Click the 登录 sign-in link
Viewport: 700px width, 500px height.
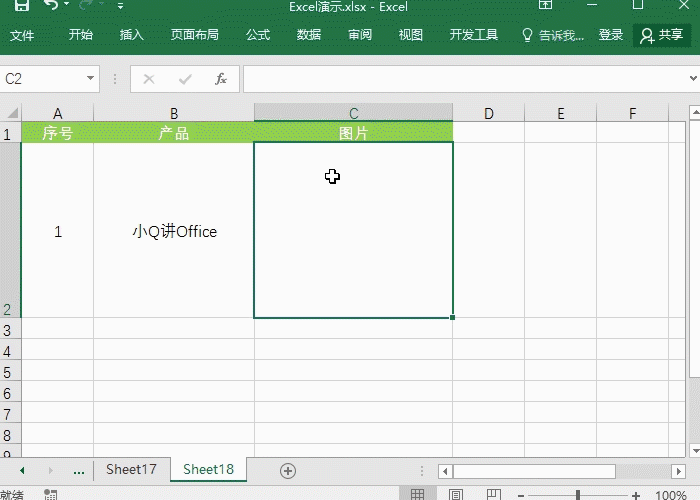[x=611, y=35]
